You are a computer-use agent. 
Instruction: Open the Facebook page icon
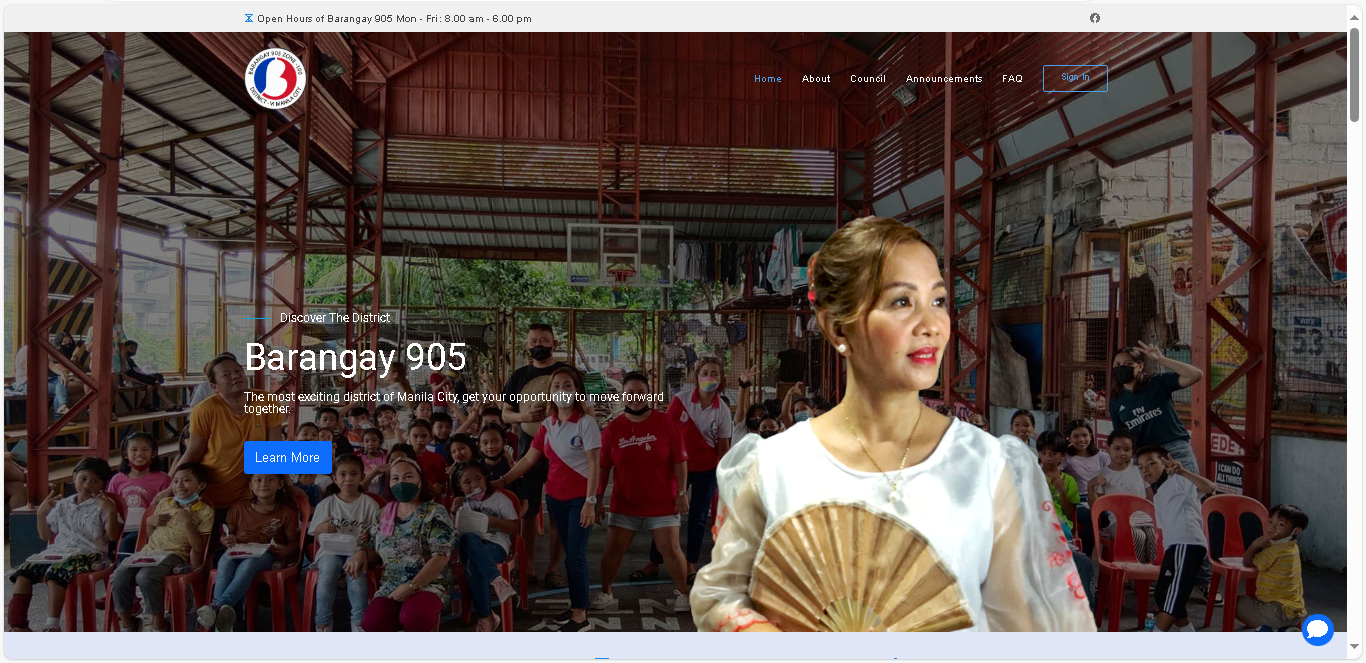tap(1095, 18)
